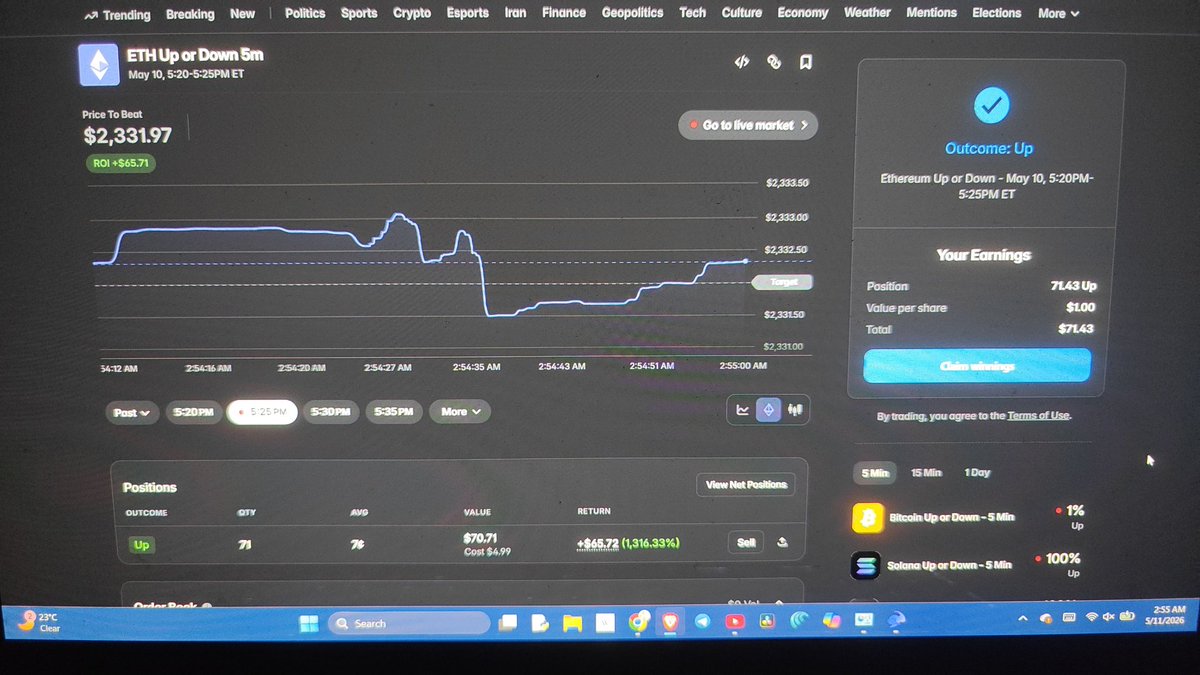Image resolution: width=1200 pixels, height=675 pixels.
Task: Open the More categories menu
Action: 1058,14
